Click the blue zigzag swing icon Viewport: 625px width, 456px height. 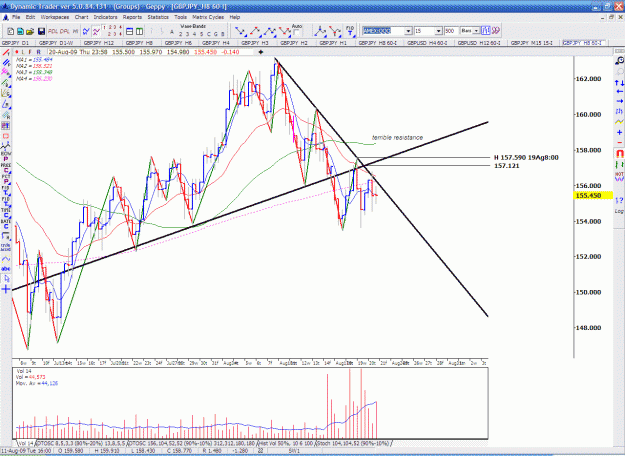(x=86, y=31)
